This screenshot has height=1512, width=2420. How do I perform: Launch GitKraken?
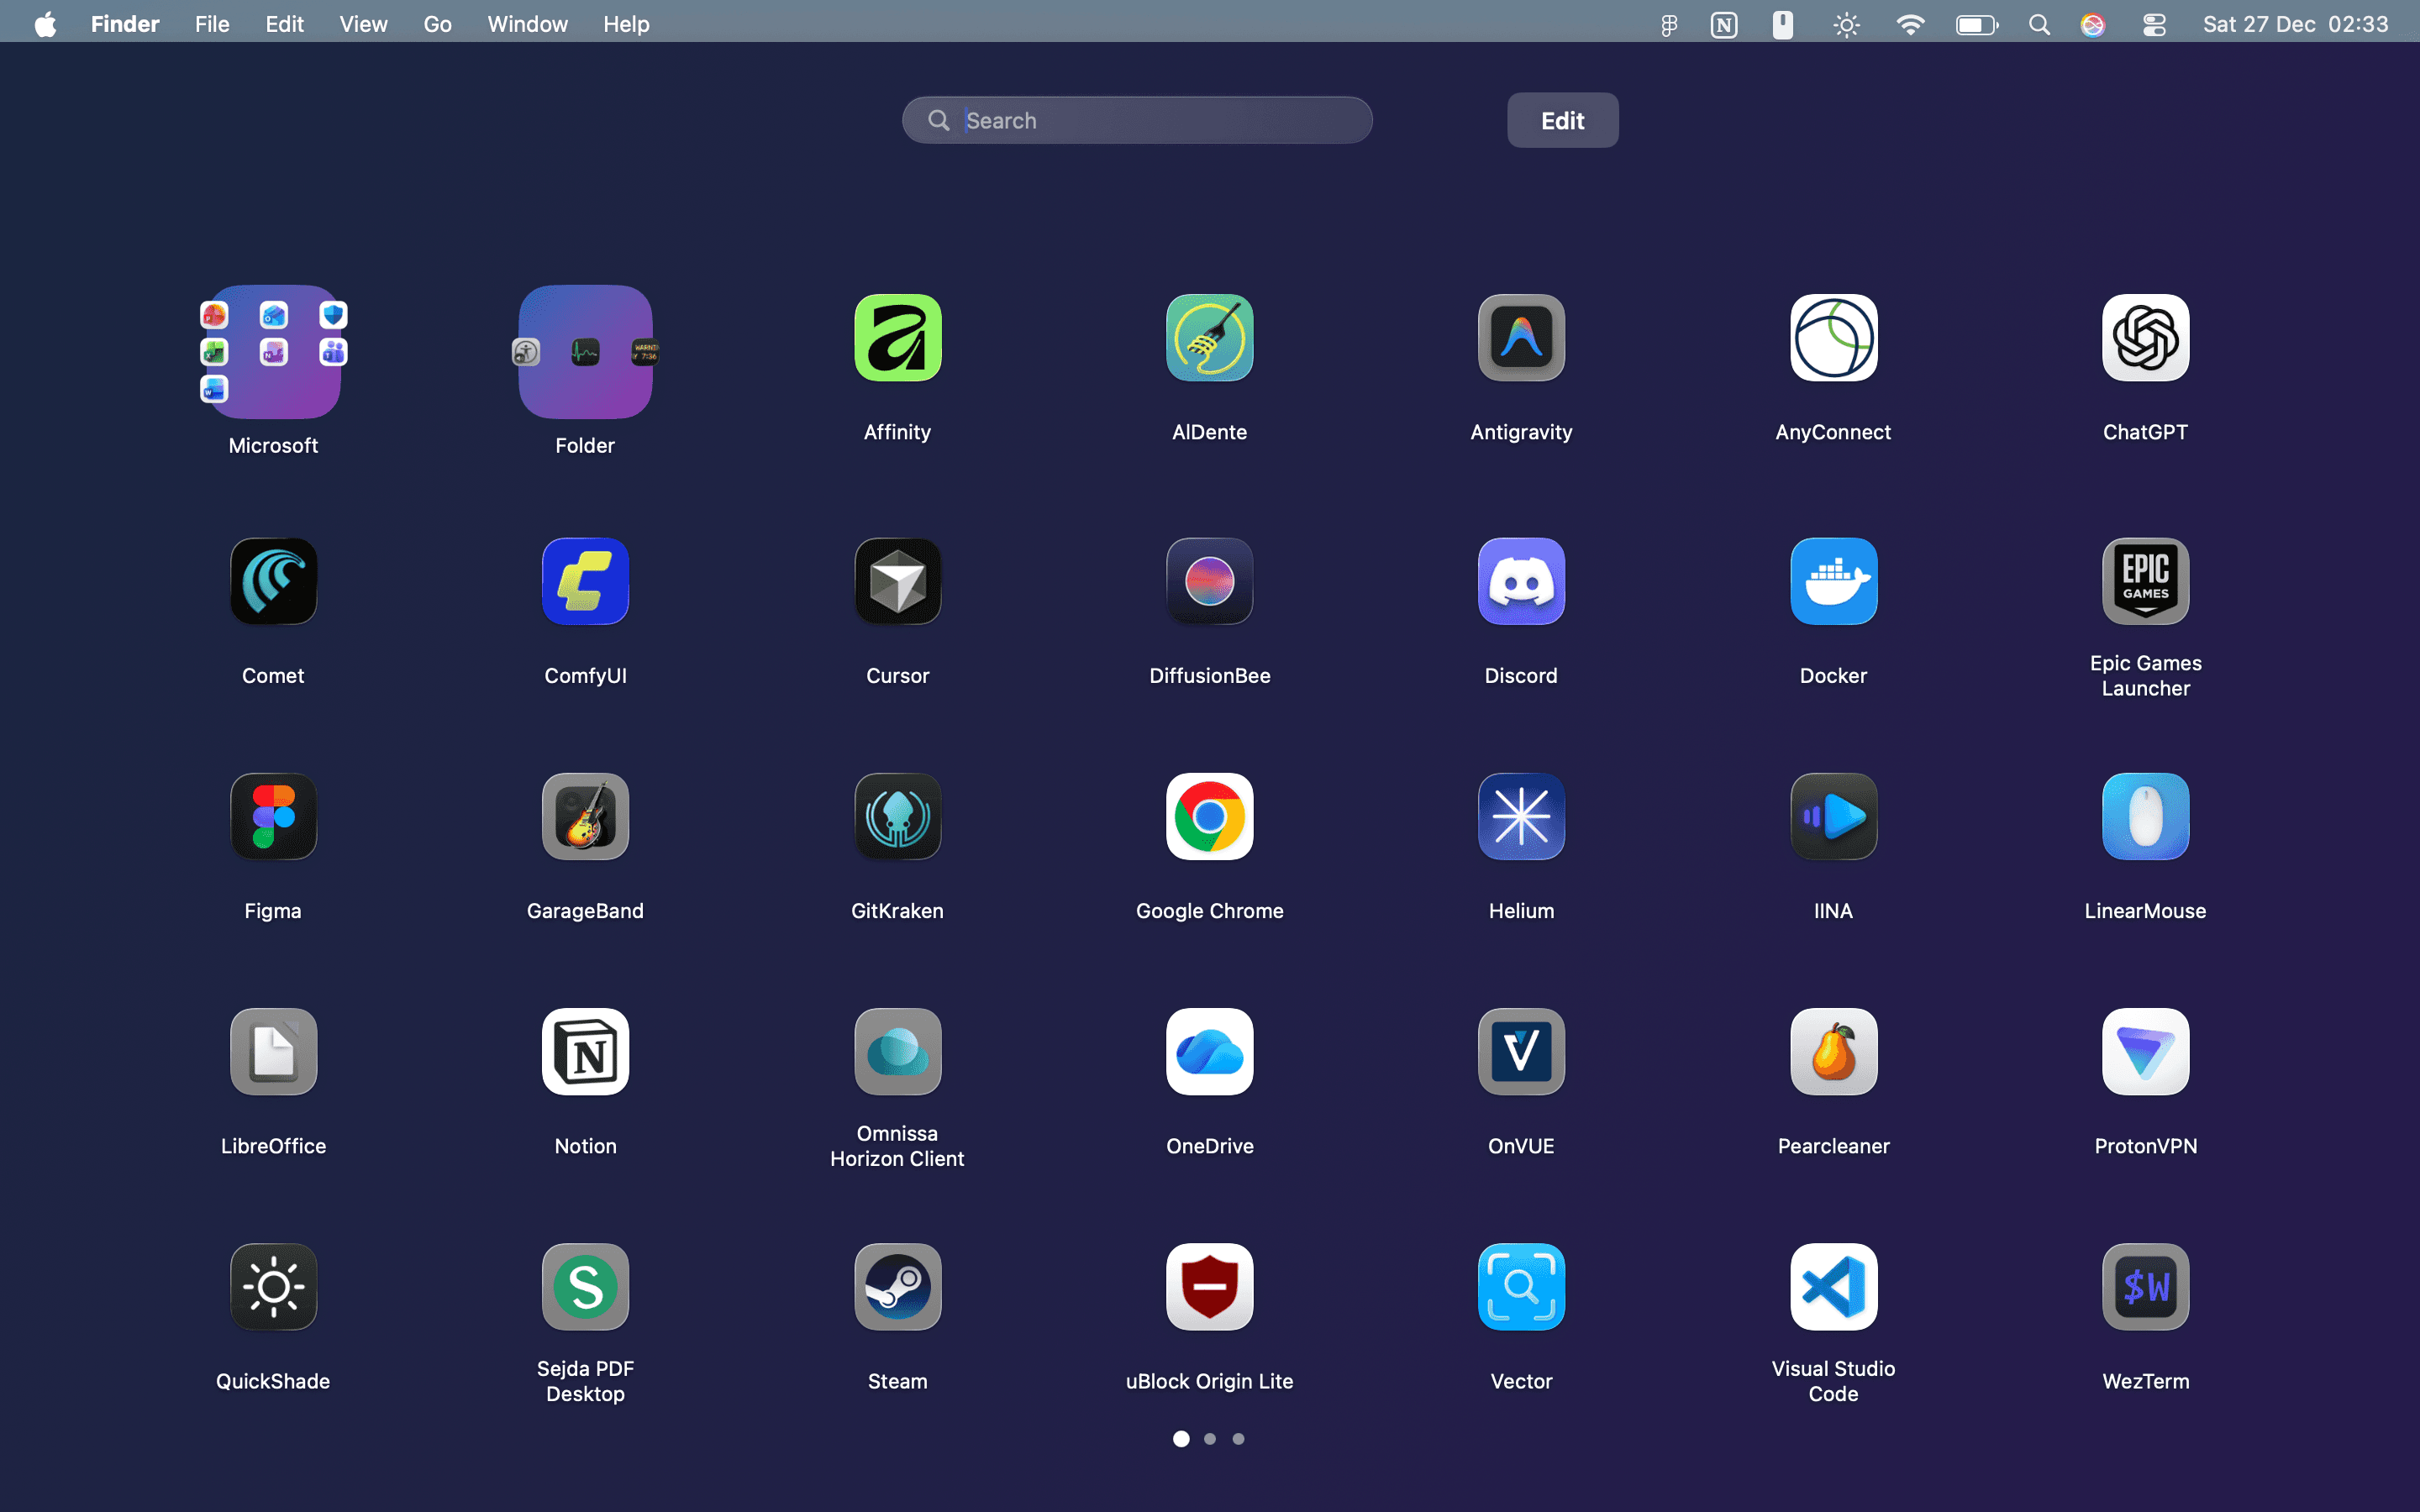click(897, 817)
